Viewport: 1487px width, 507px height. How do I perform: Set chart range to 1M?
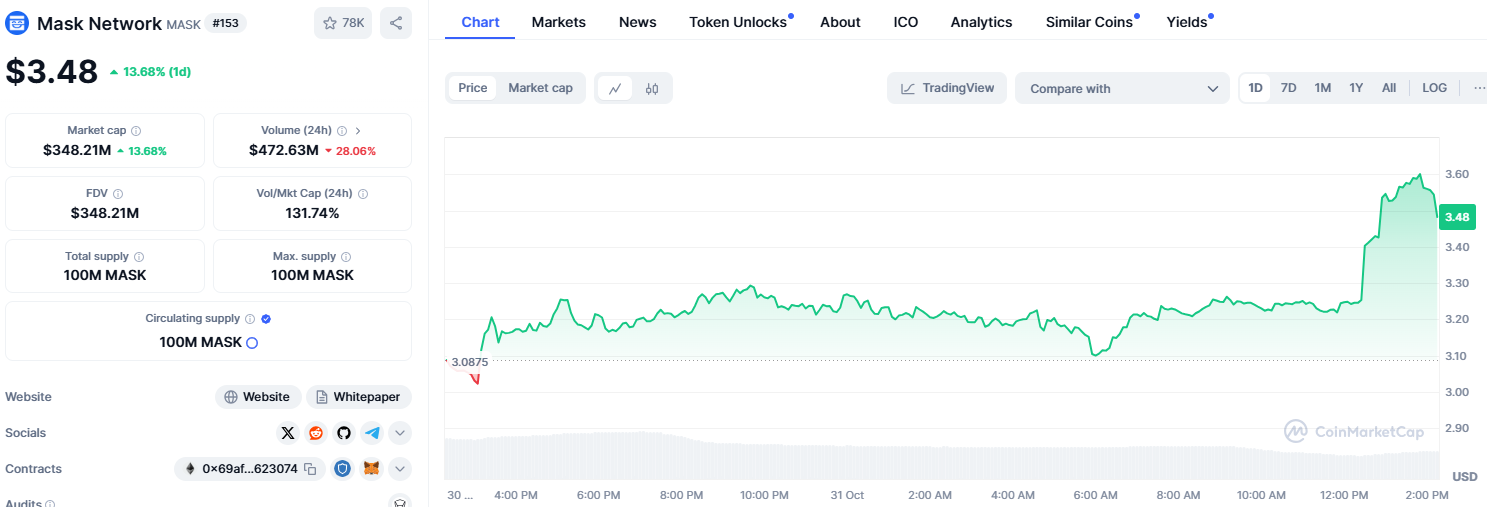[1322, 88]
